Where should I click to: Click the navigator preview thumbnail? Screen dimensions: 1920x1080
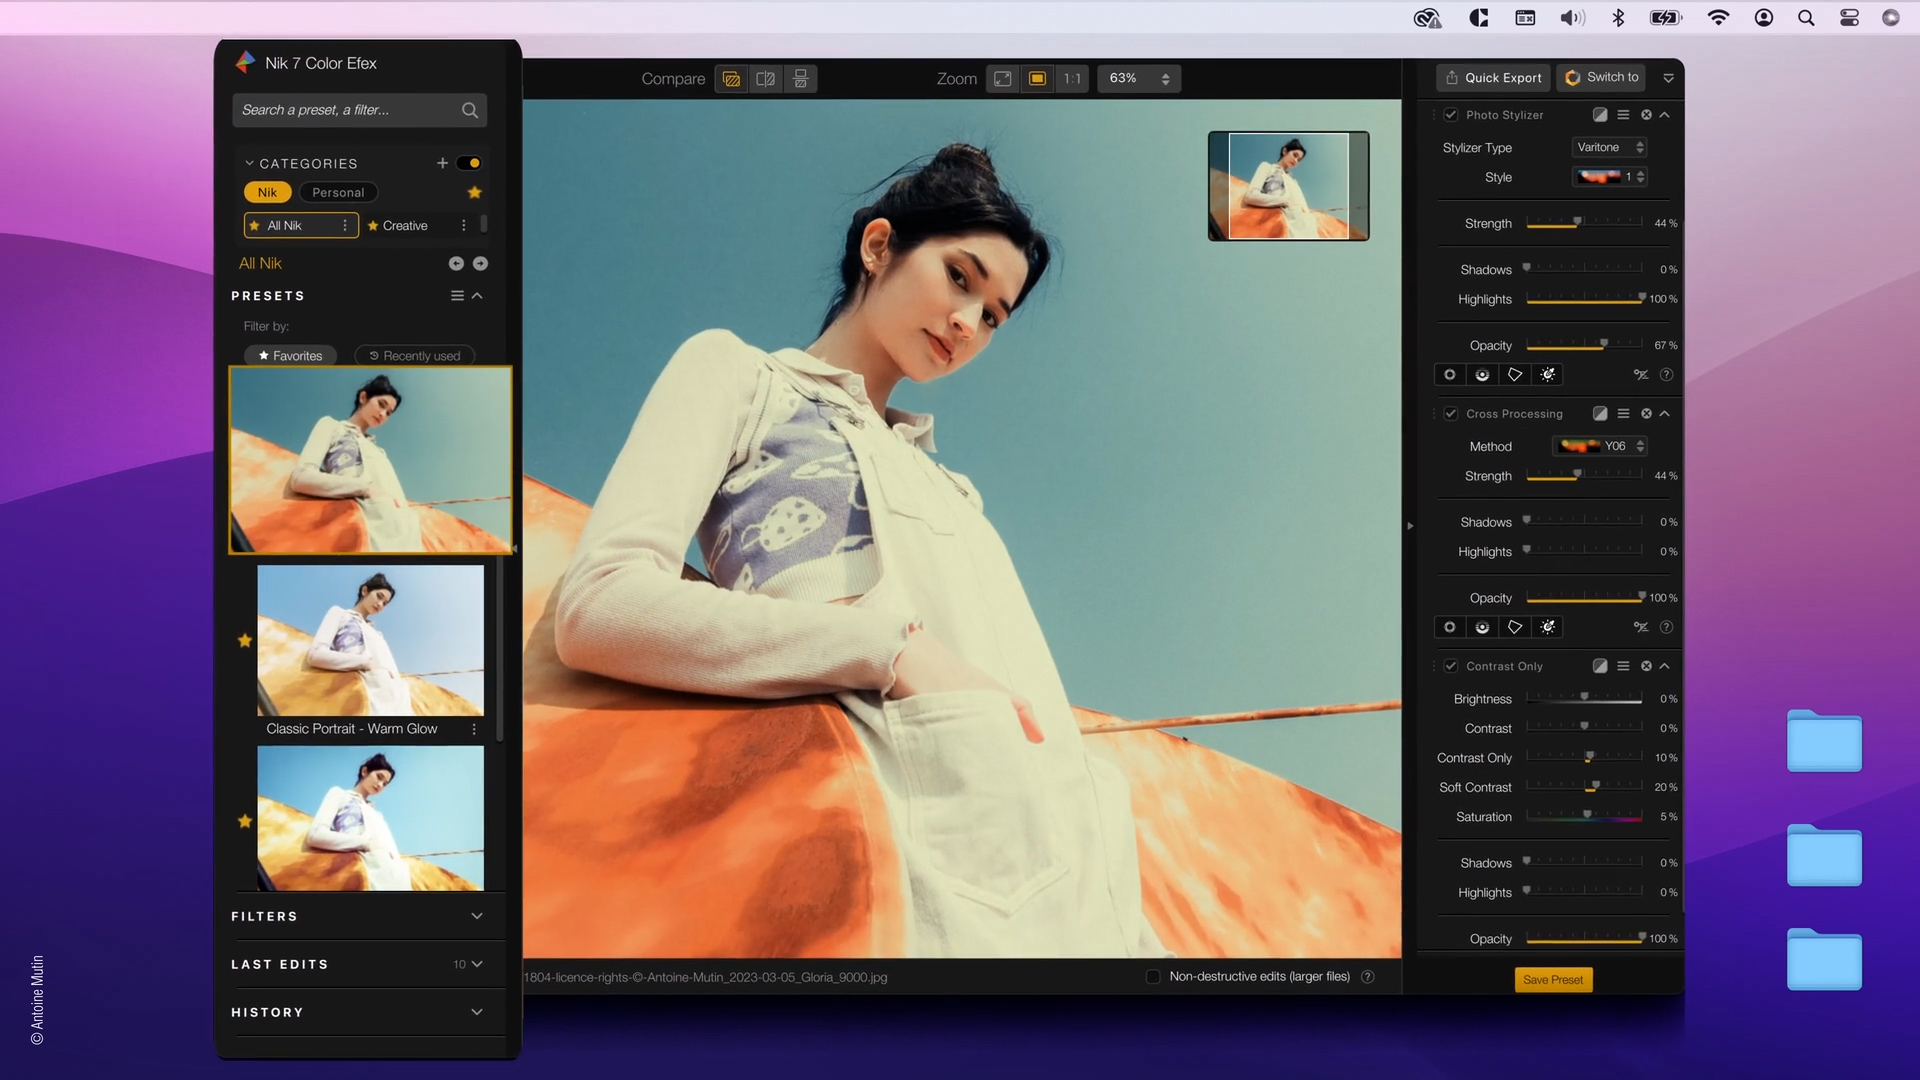point(1288,186)
